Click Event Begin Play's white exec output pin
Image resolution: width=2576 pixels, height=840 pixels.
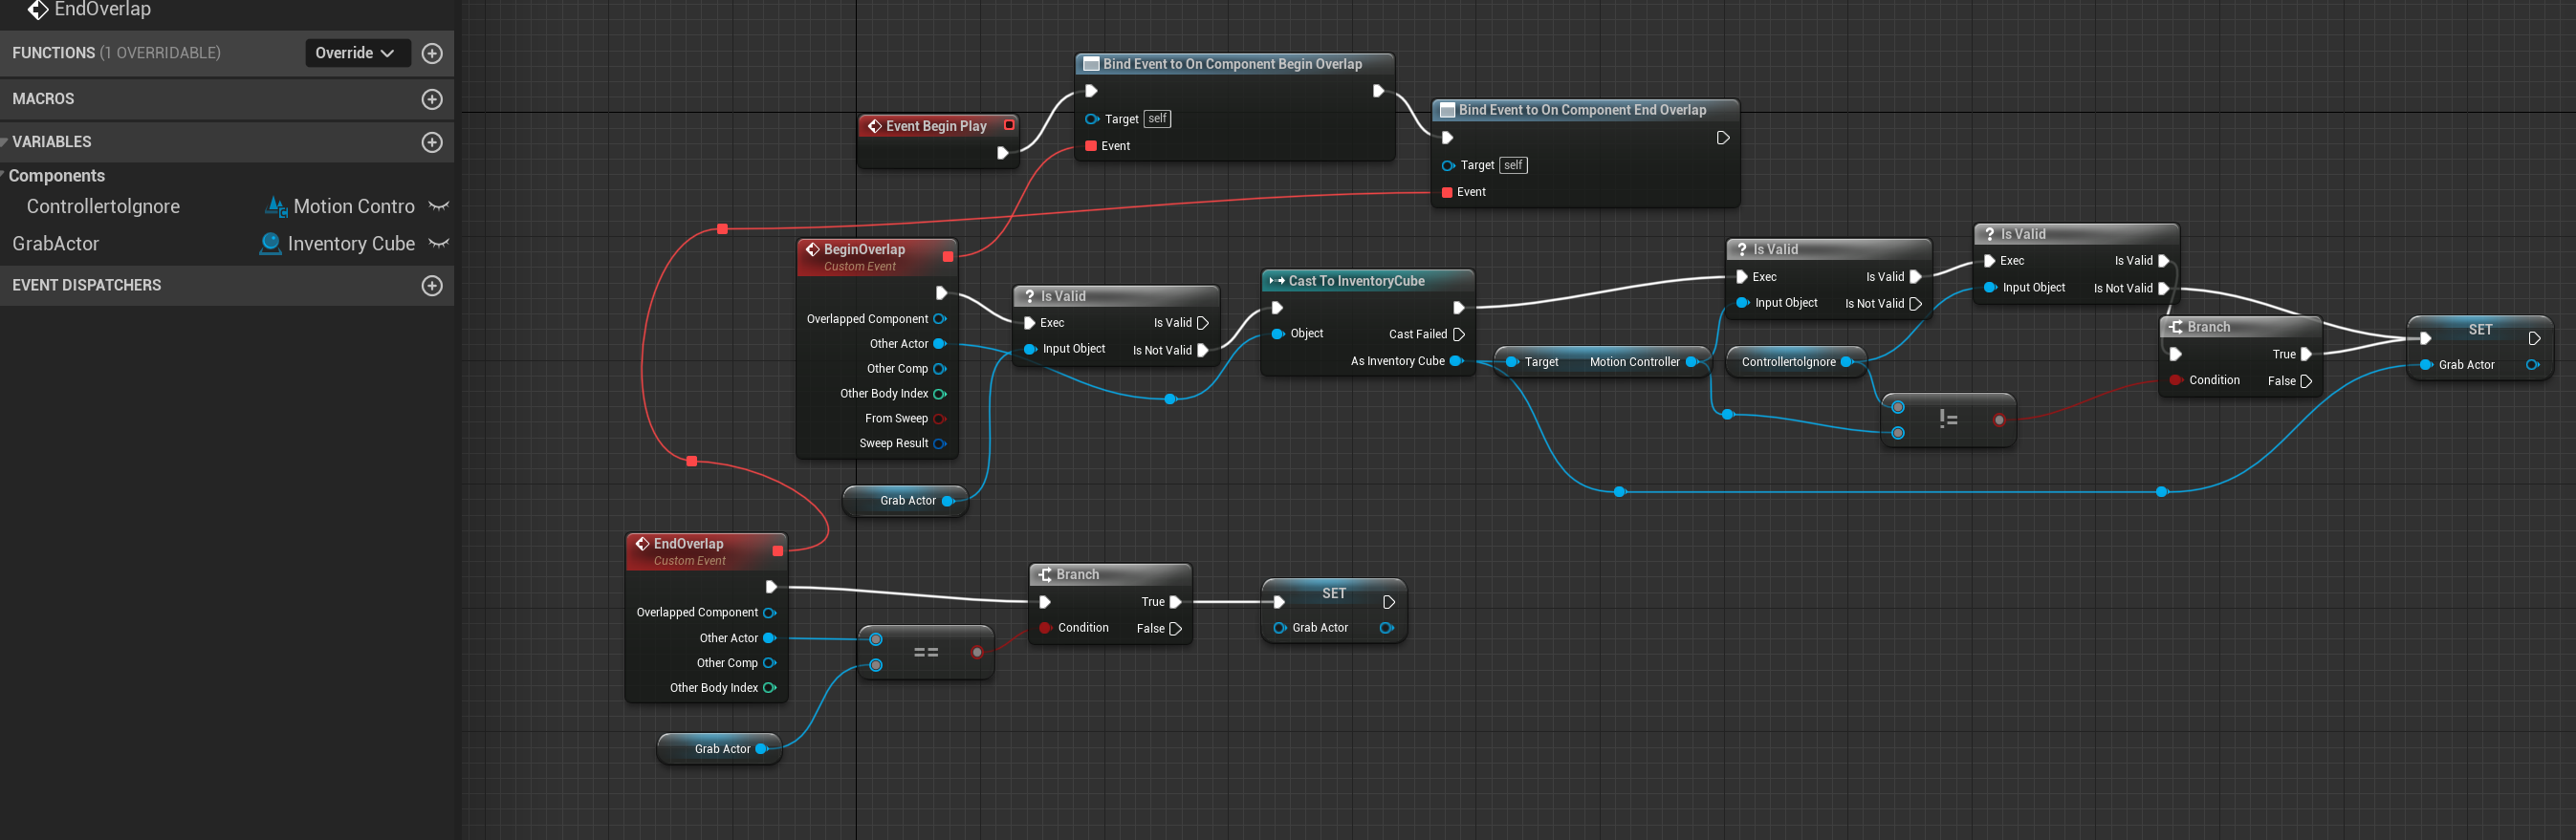[1002, 153]
